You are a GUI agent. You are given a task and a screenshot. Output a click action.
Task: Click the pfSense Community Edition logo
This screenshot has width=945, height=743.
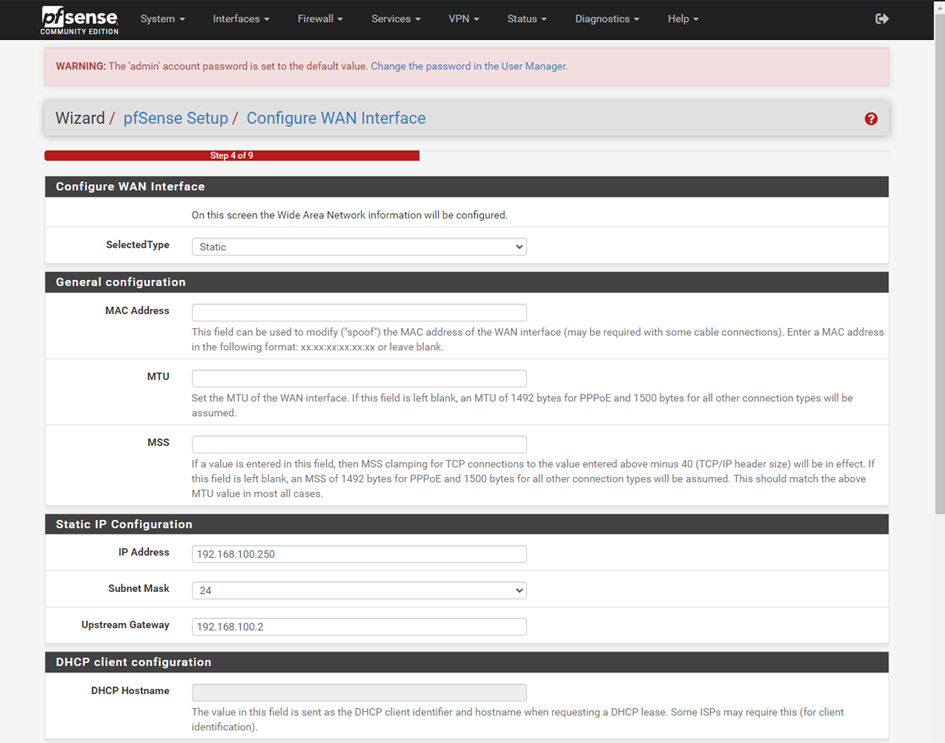coord(80,20)
